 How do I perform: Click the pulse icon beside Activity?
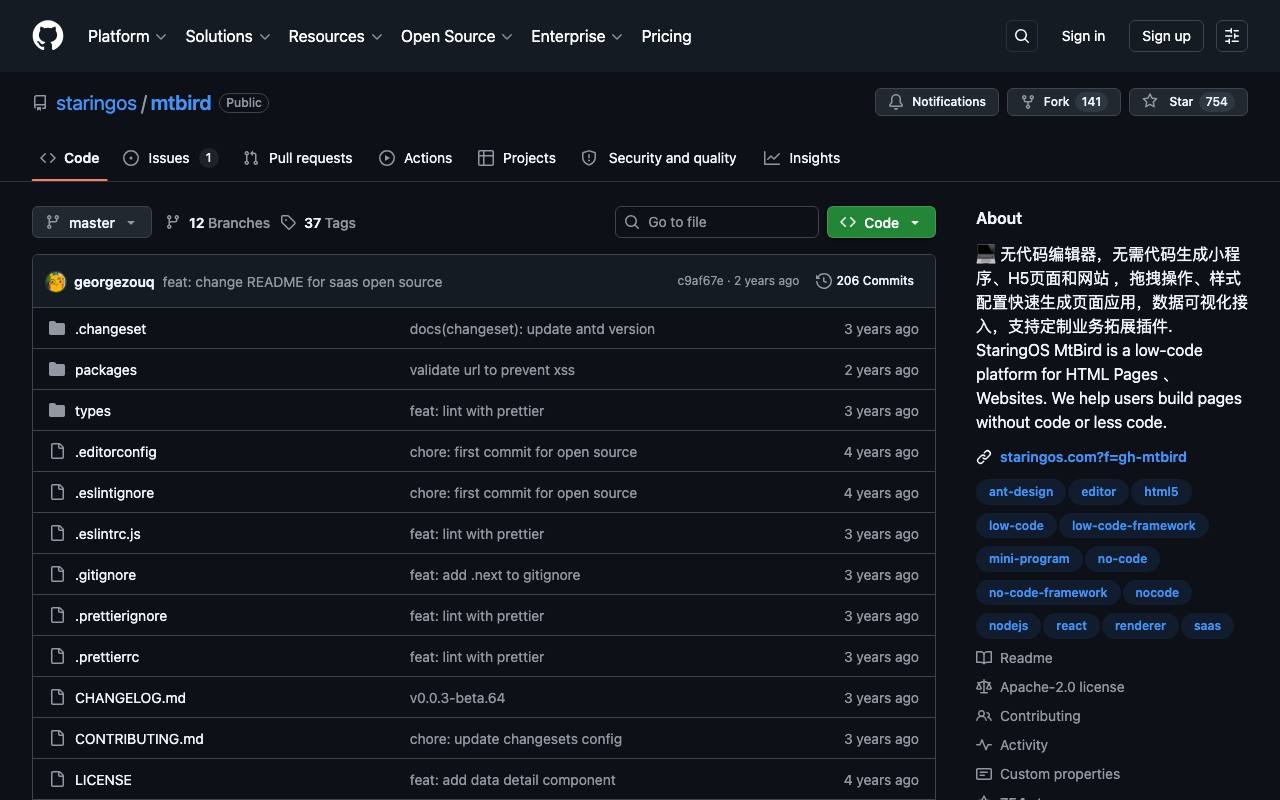point(984,745)
